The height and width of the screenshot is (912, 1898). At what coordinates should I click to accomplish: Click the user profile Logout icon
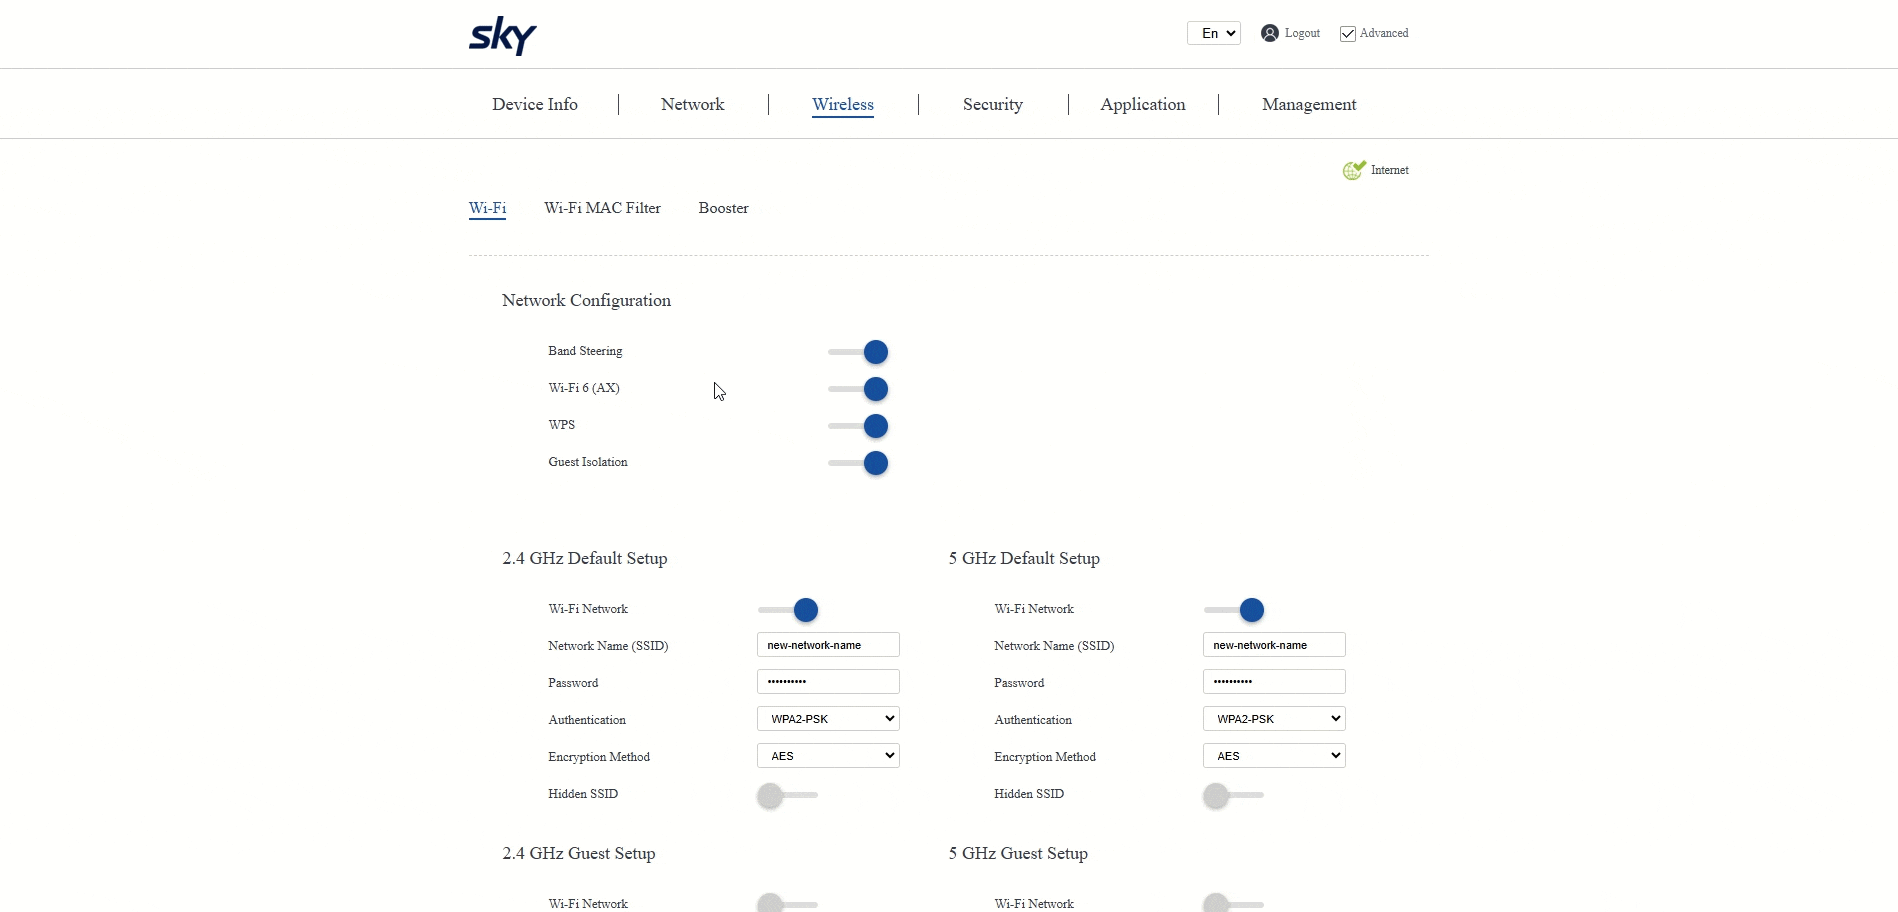(x=1269, y=33)
